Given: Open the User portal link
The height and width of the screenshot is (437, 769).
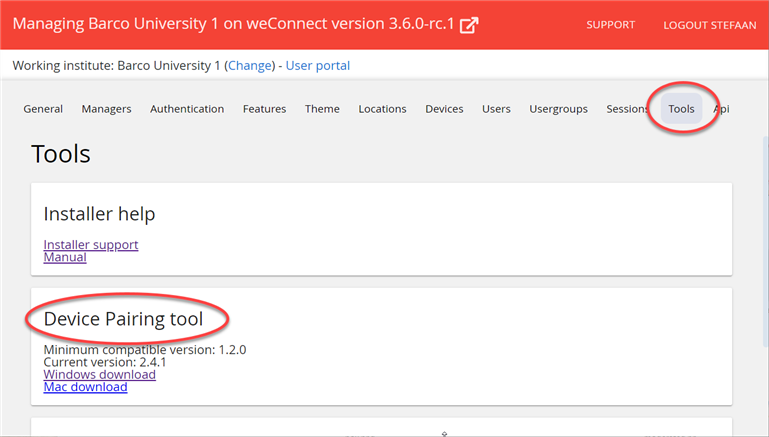Looking at the screenshot, I should click(x=317, y=66).
